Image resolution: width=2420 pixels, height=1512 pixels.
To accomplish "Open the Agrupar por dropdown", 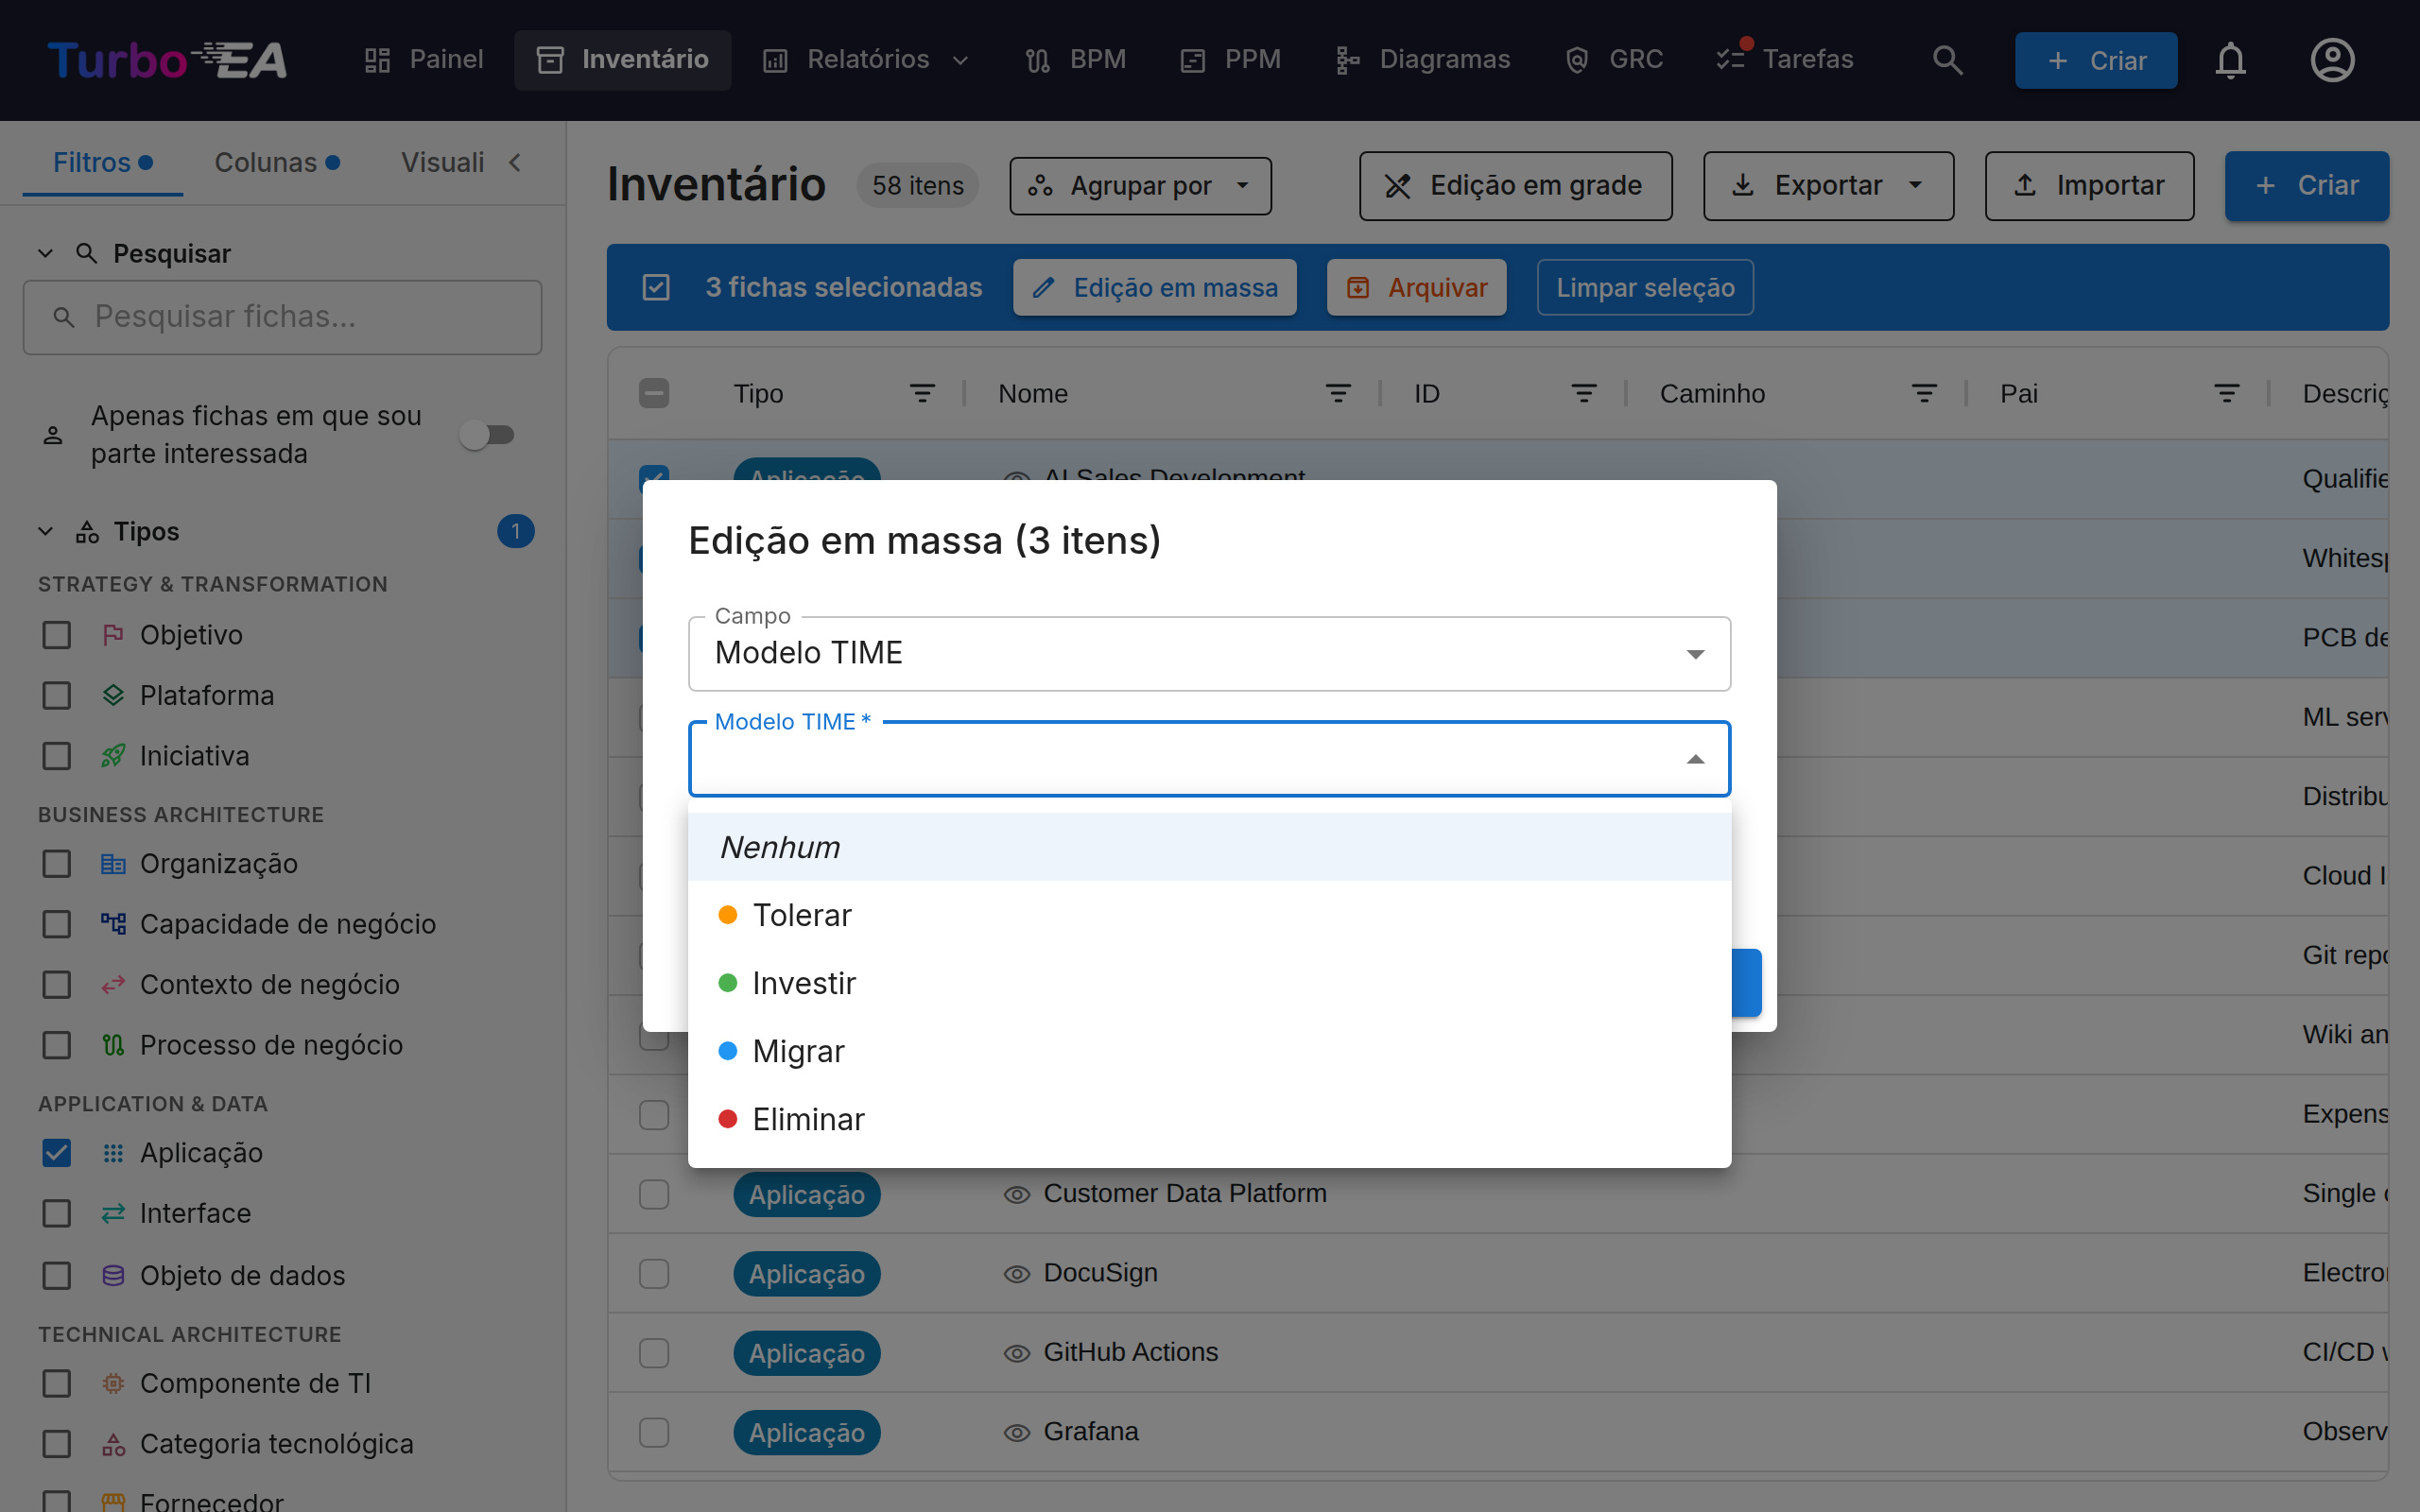I will pos(1140,186).
